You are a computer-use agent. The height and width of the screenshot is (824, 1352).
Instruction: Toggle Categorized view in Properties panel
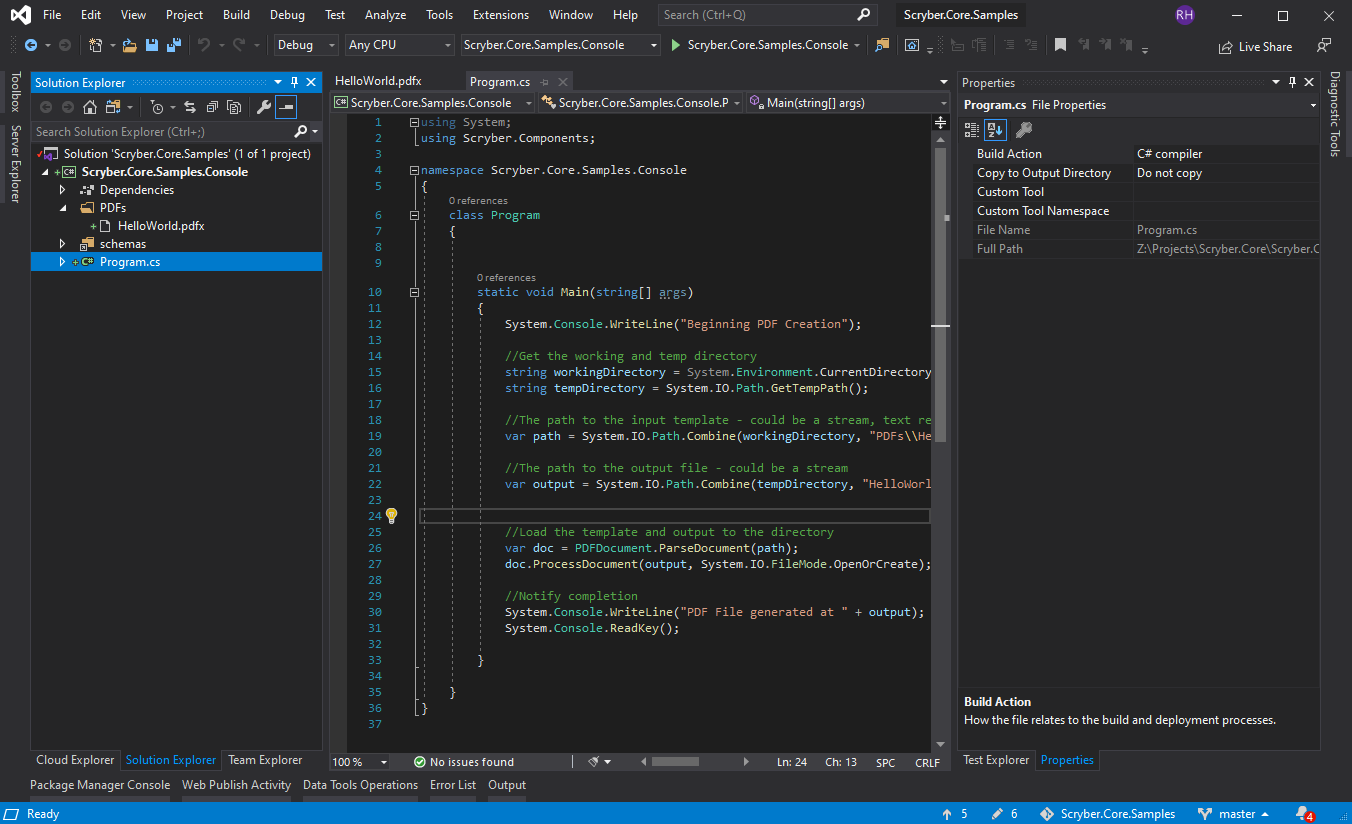click(971, 129)
